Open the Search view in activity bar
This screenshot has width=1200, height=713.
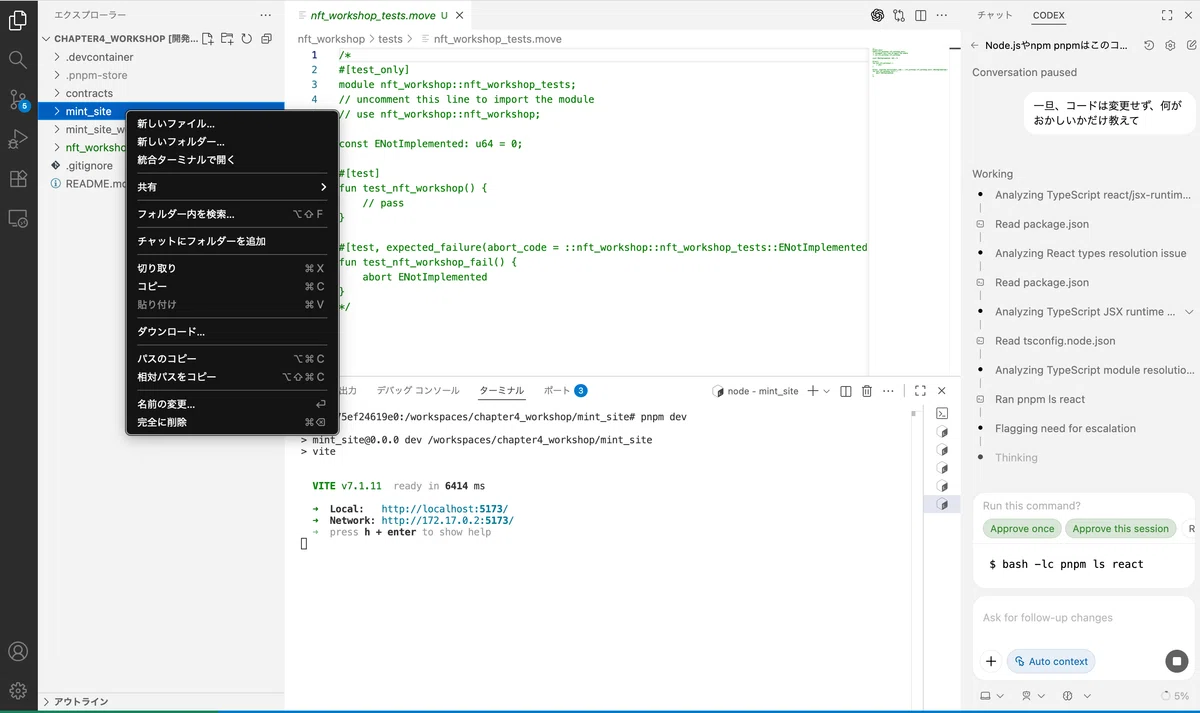click(x=18, y=59)
